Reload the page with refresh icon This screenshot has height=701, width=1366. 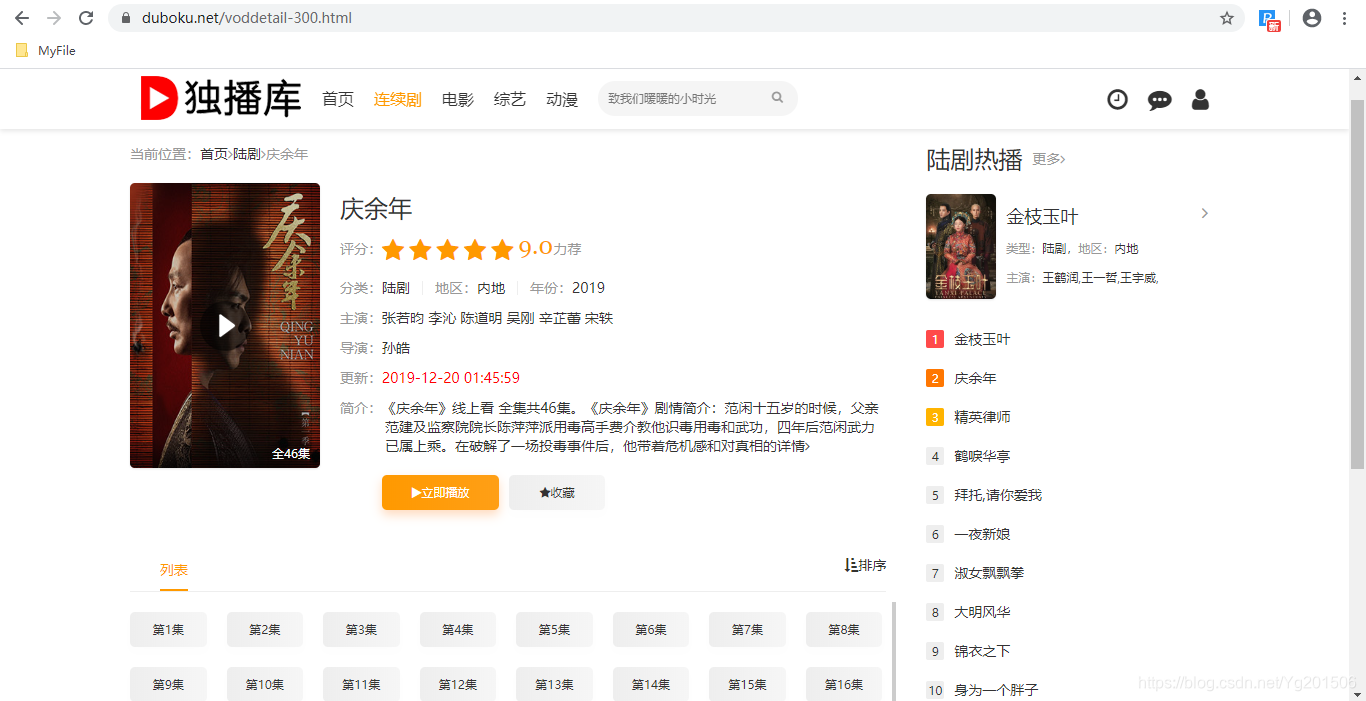click(86, 18)
